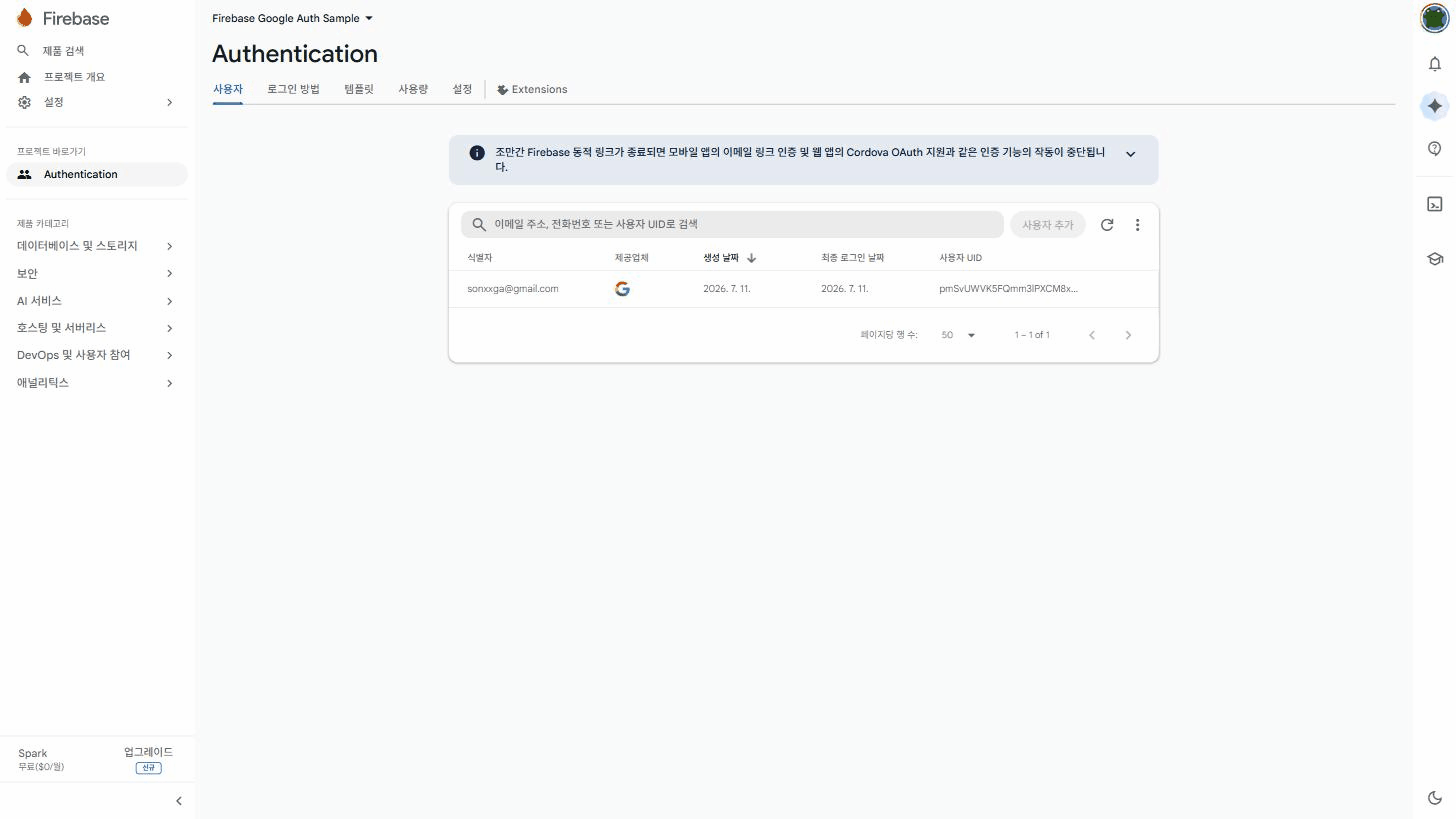Open the user account avatar

(1435, 18)
